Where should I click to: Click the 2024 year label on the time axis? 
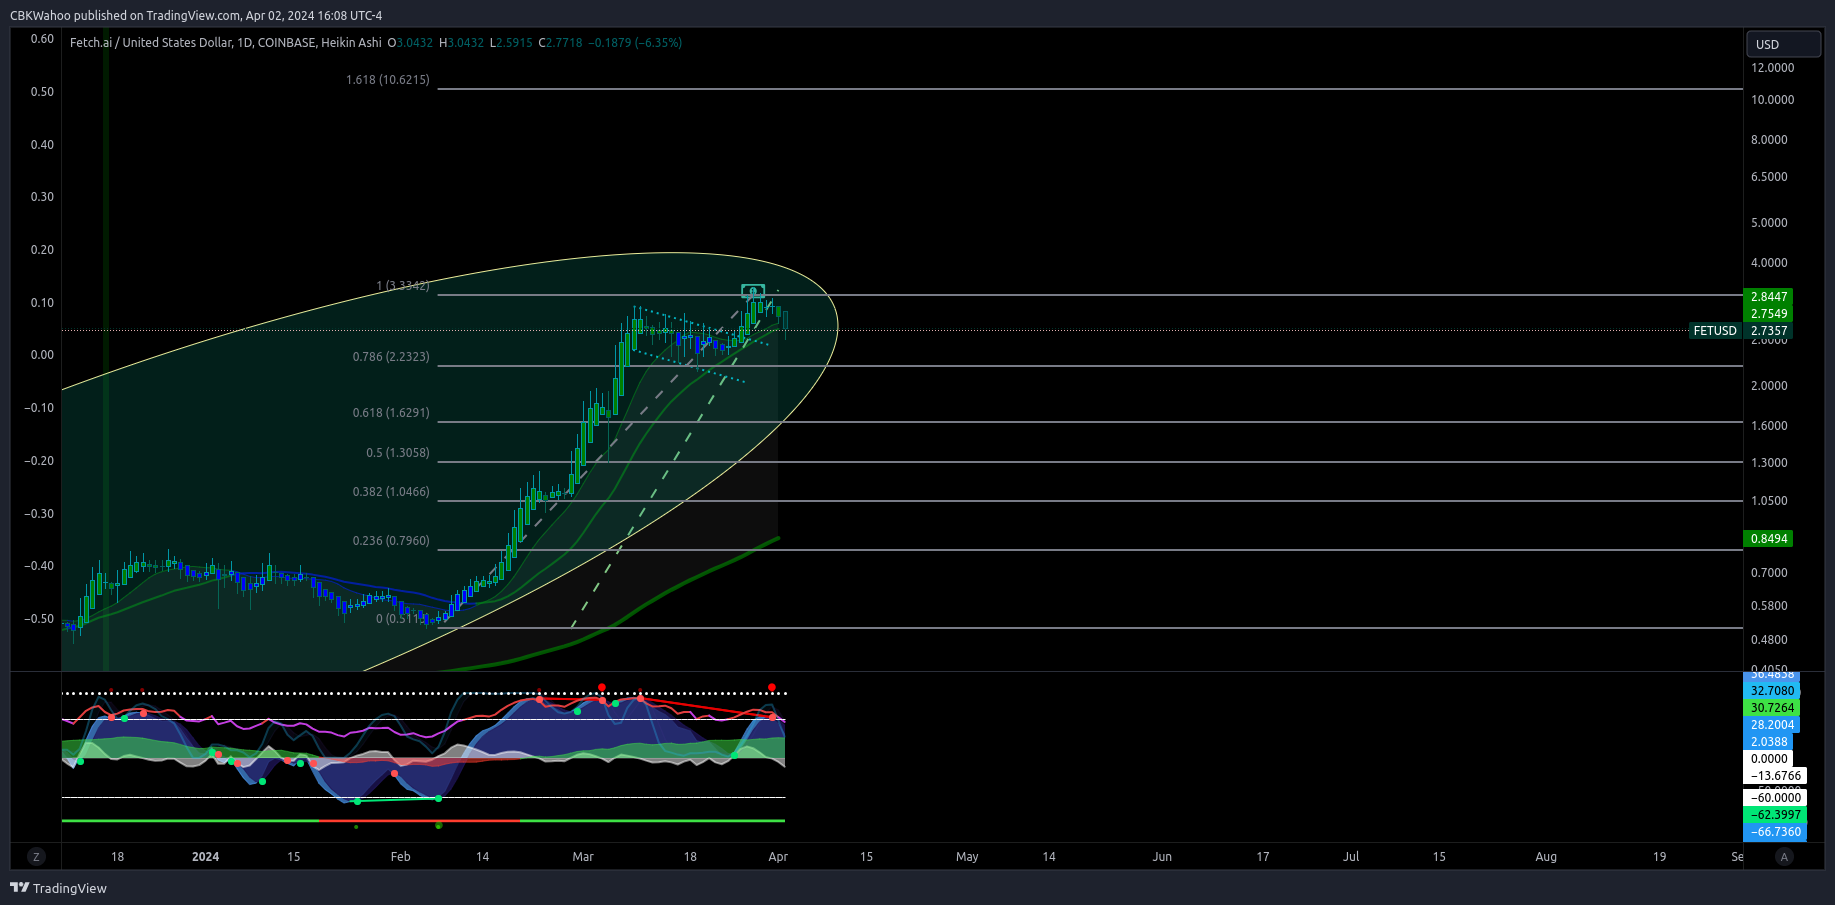pos(205,857)
